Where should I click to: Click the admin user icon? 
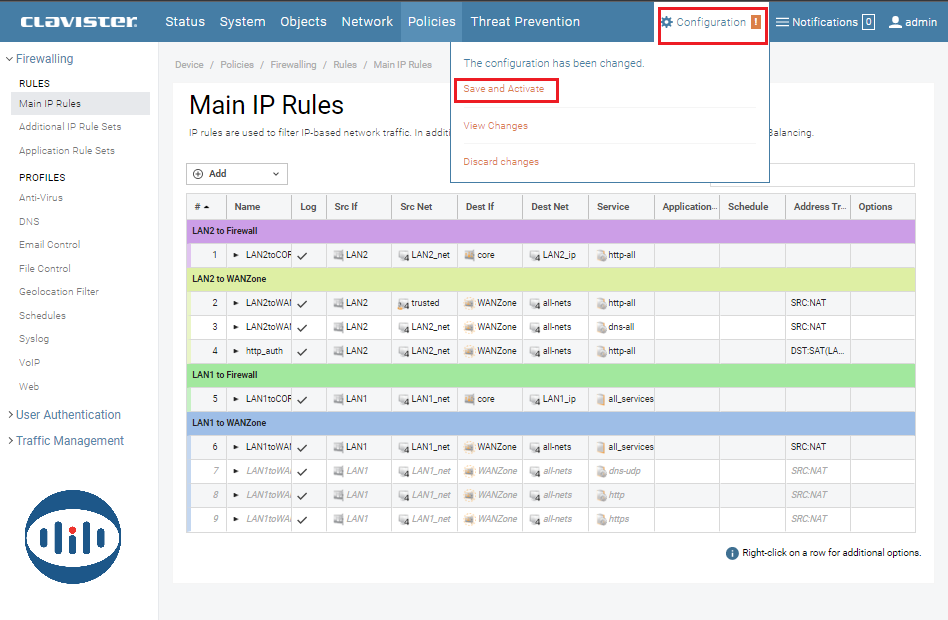pos(895,22)
